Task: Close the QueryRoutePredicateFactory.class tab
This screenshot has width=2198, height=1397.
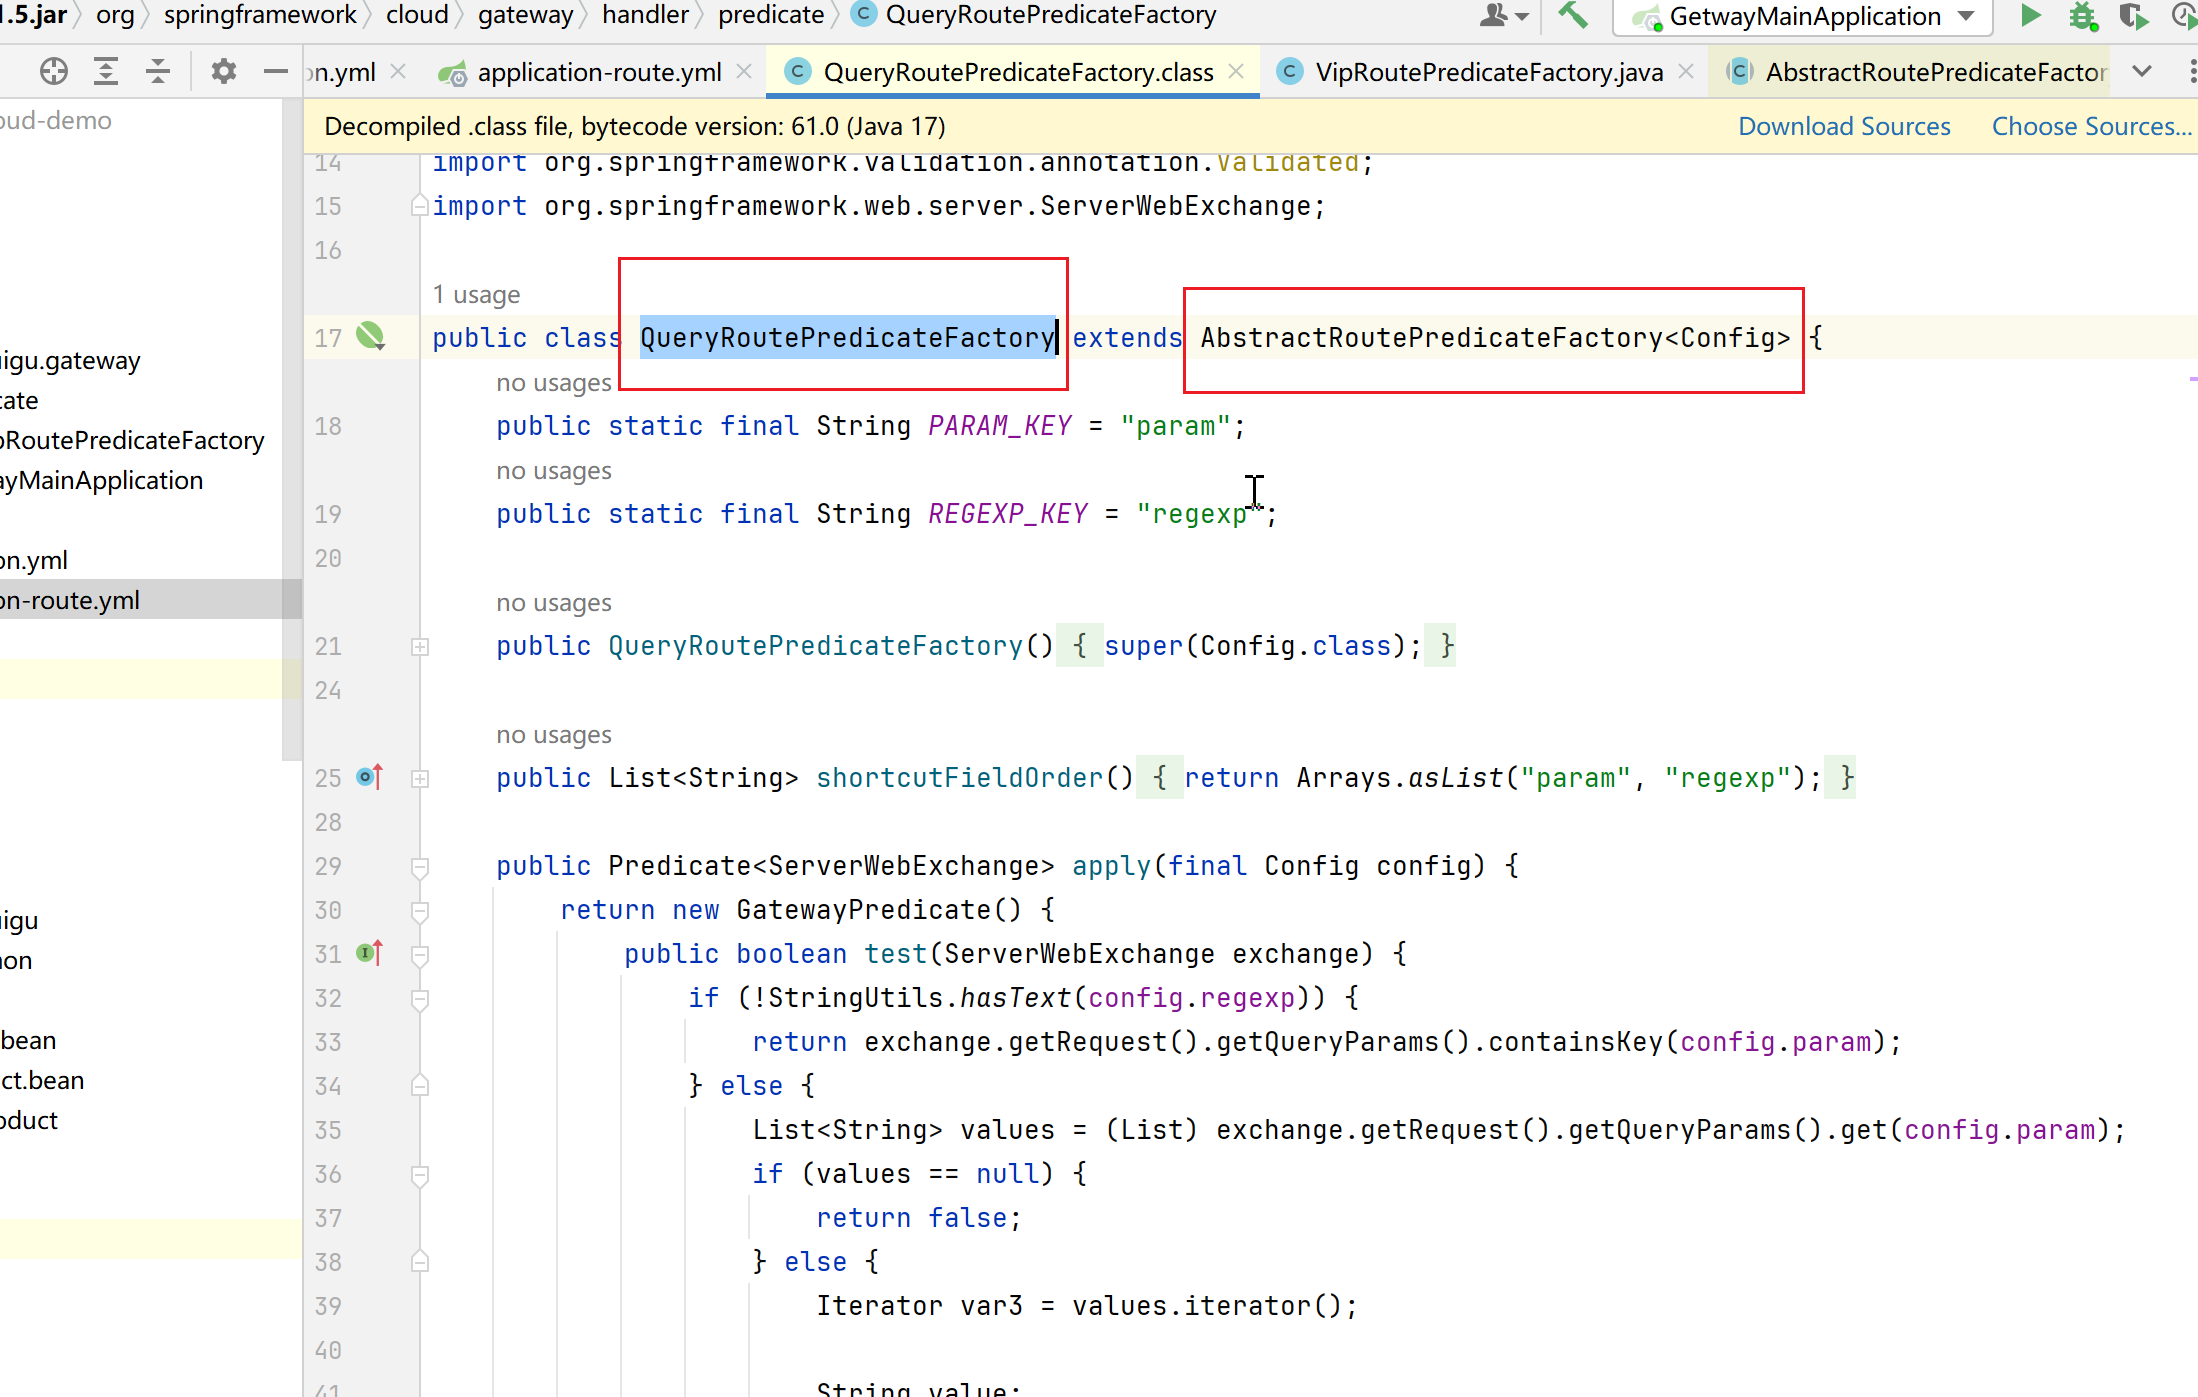Action: [1236, 71]
